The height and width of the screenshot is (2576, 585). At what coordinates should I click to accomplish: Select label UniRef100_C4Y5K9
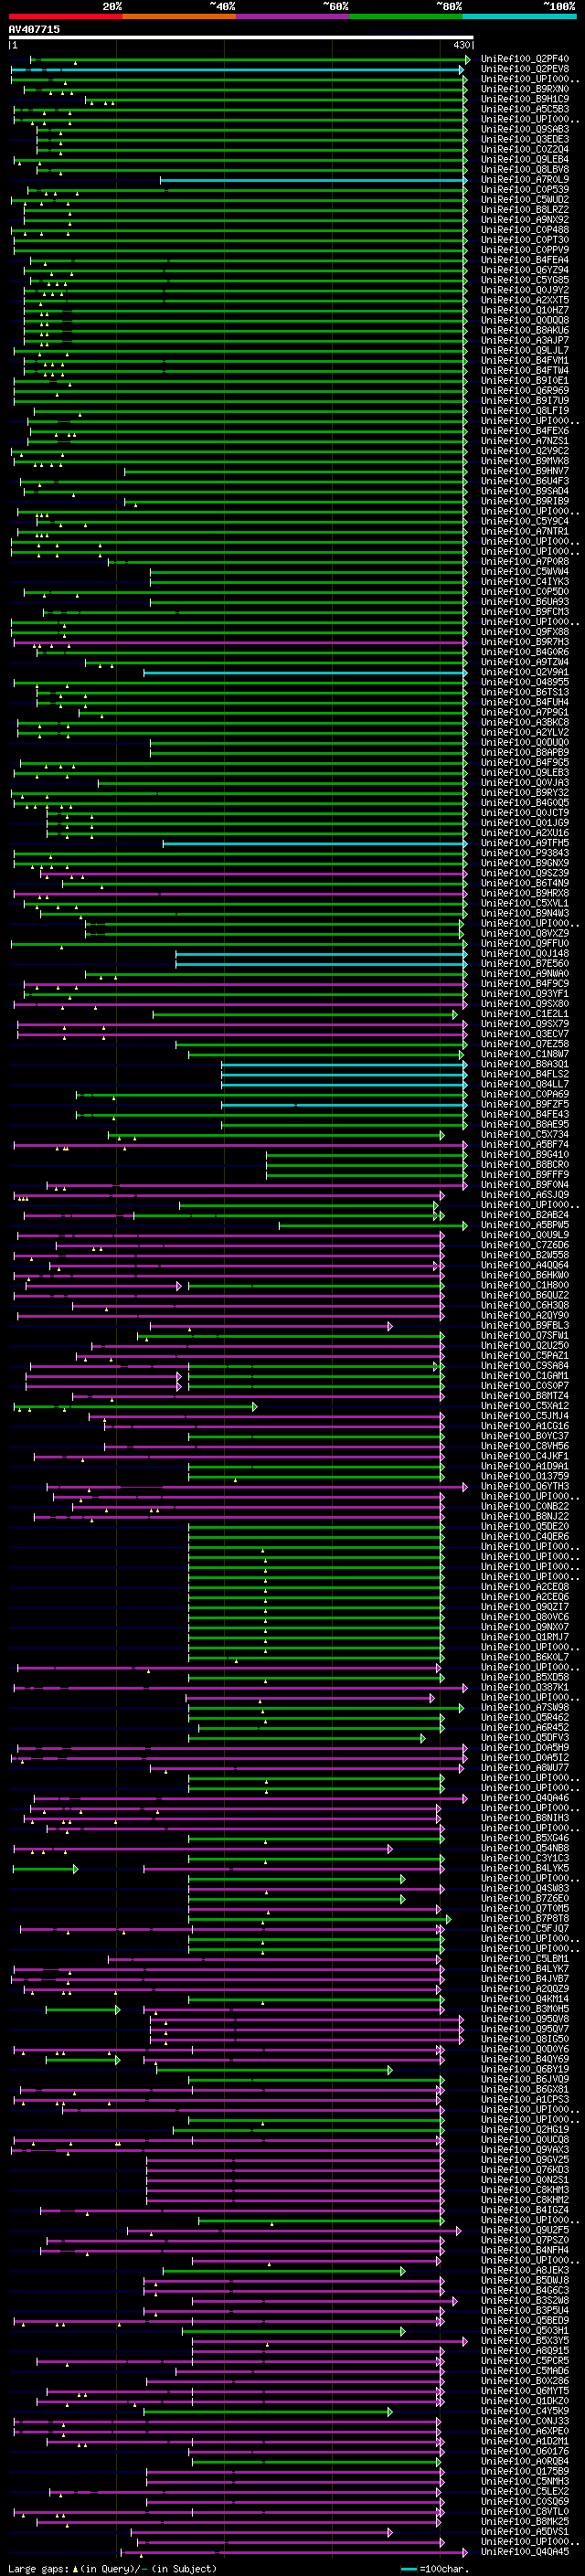pos(525,2411)
